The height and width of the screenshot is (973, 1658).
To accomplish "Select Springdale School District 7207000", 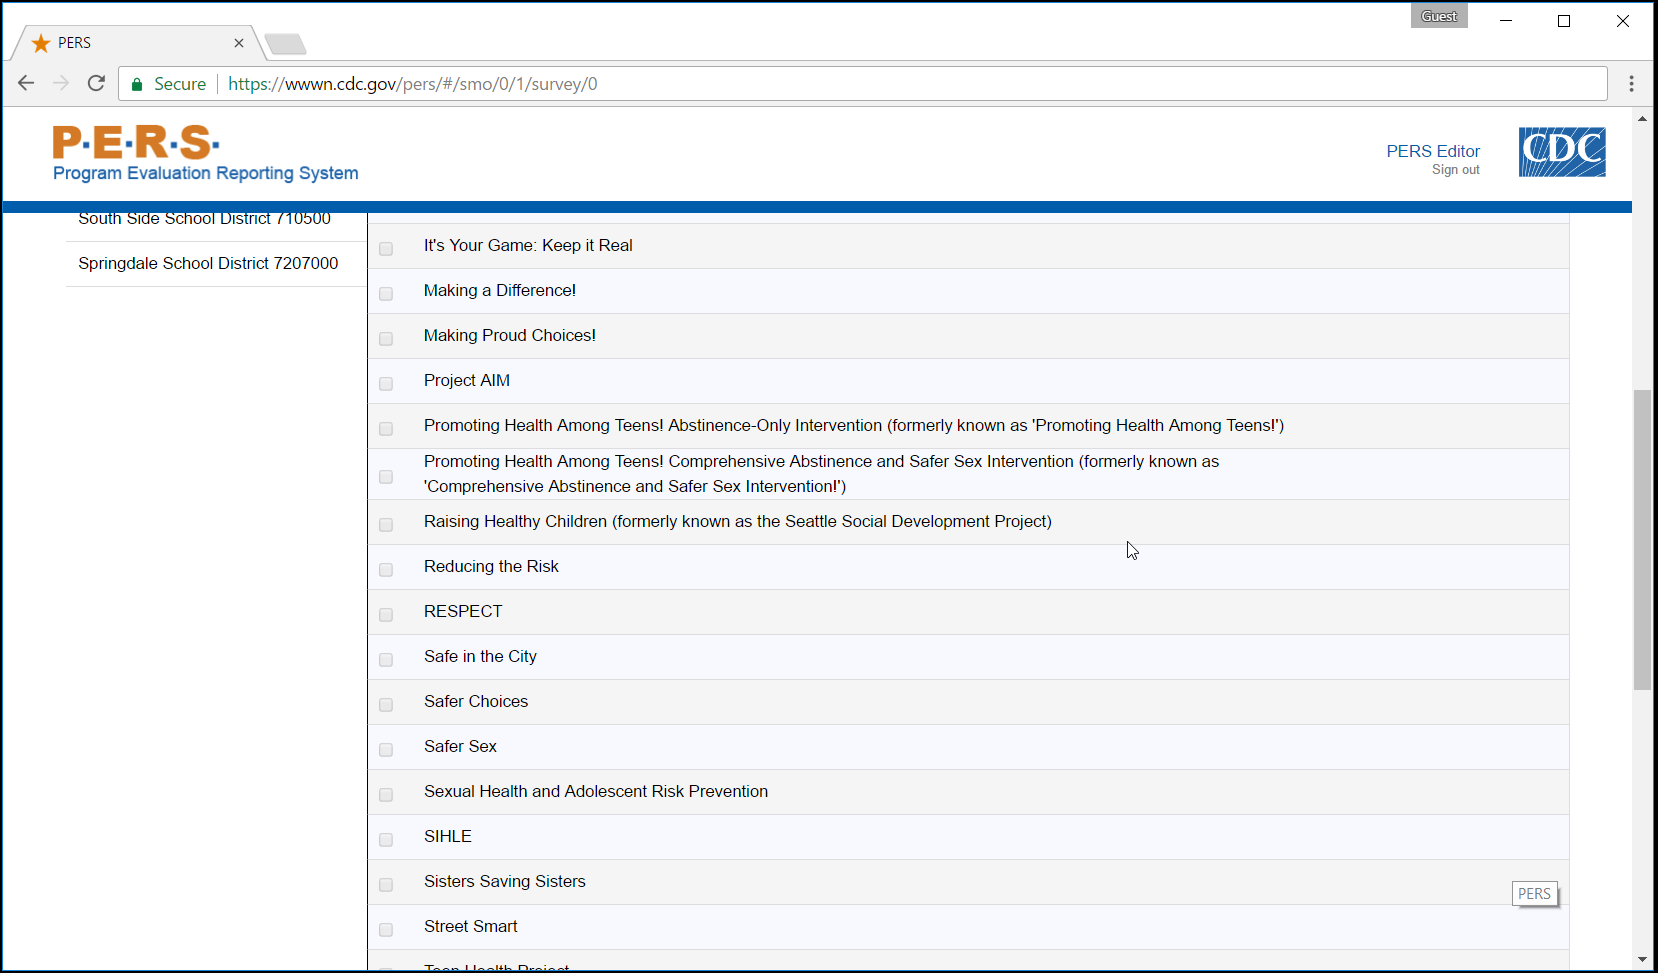I will [x=208, y=263].
